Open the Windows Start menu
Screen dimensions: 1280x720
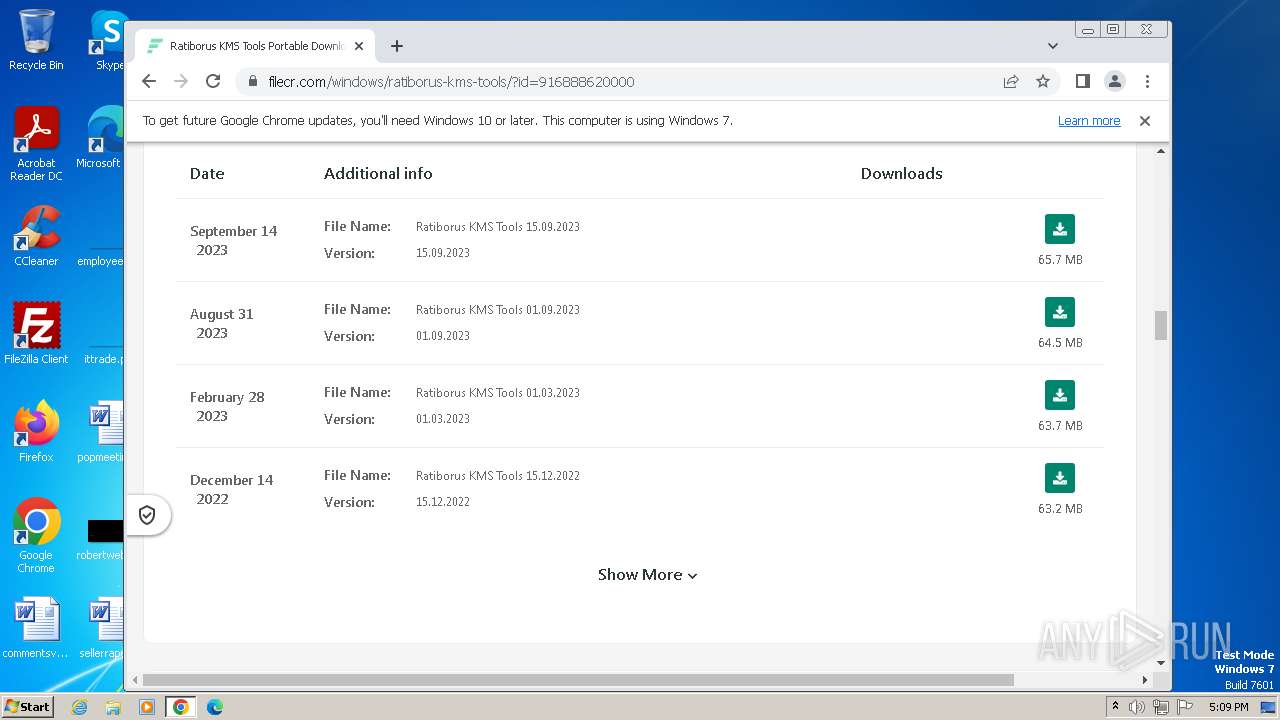(27, 706)
